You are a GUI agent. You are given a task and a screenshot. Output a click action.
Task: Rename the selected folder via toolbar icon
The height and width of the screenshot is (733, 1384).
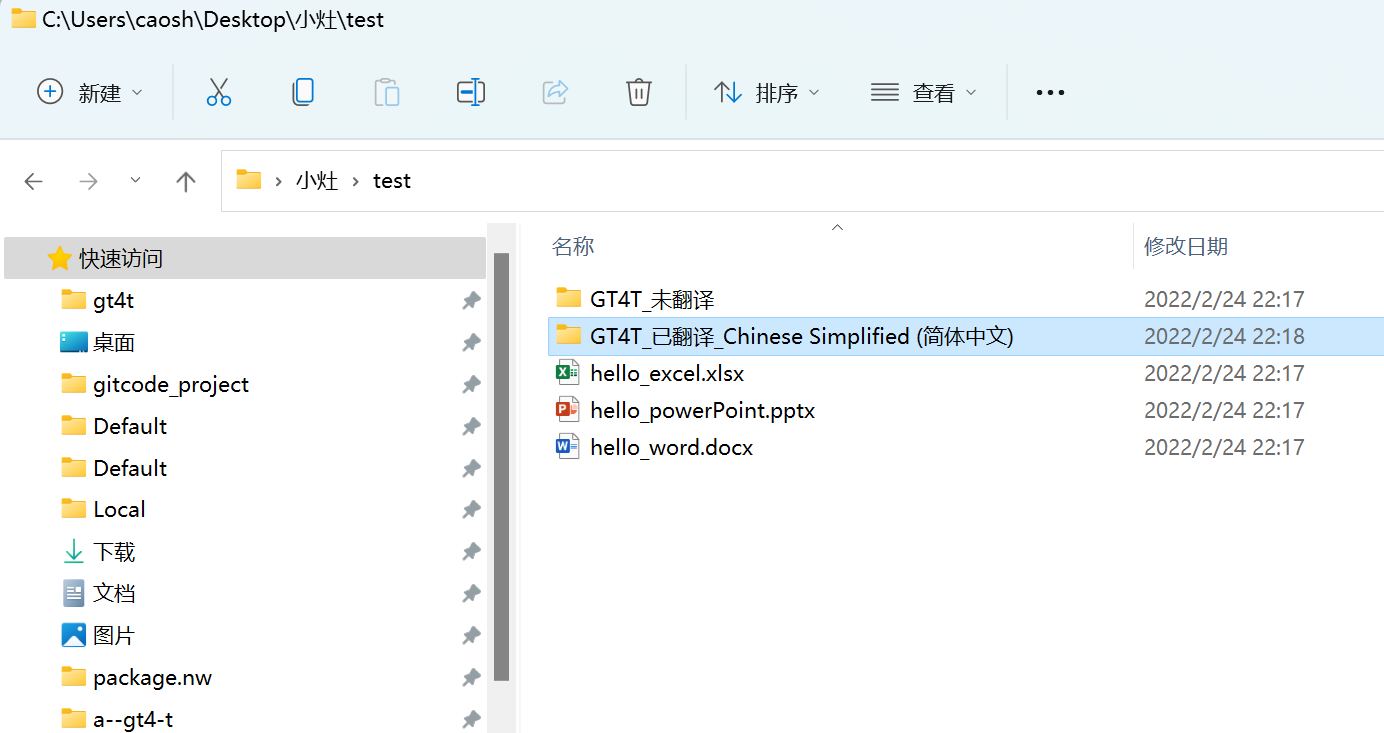(471, 92)
